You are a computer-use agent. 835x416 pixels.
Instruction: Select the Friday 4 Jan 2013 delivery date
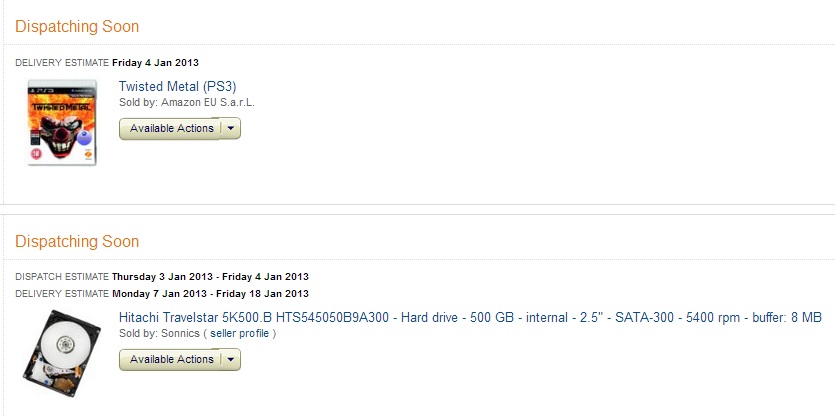(x=155, y=63)
